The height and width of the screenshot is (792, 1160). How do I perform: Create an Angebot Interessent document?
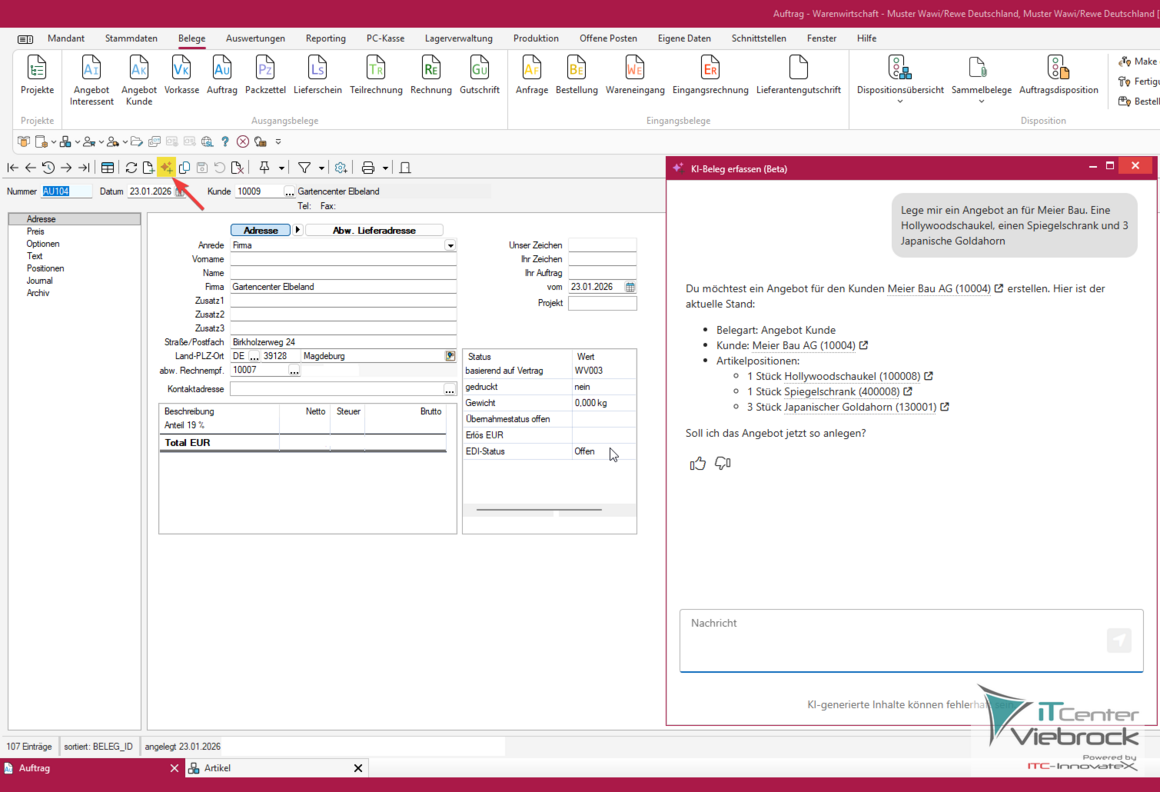[92, 81]
